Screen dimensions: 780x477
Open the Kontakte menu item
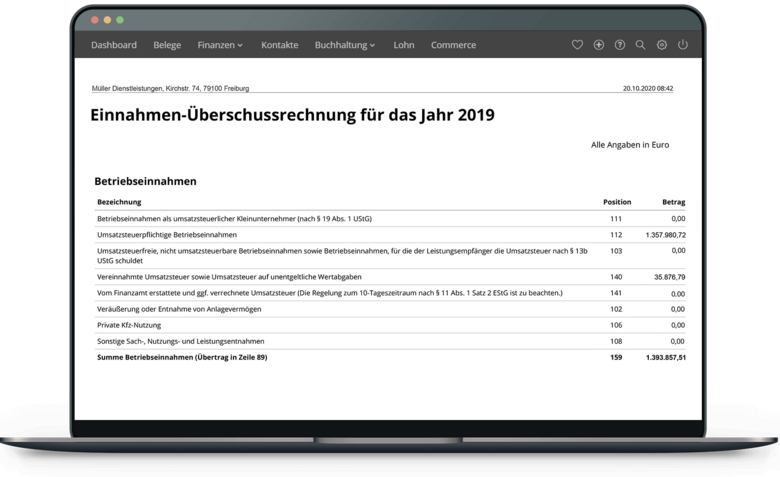click(x=280, y=45)
